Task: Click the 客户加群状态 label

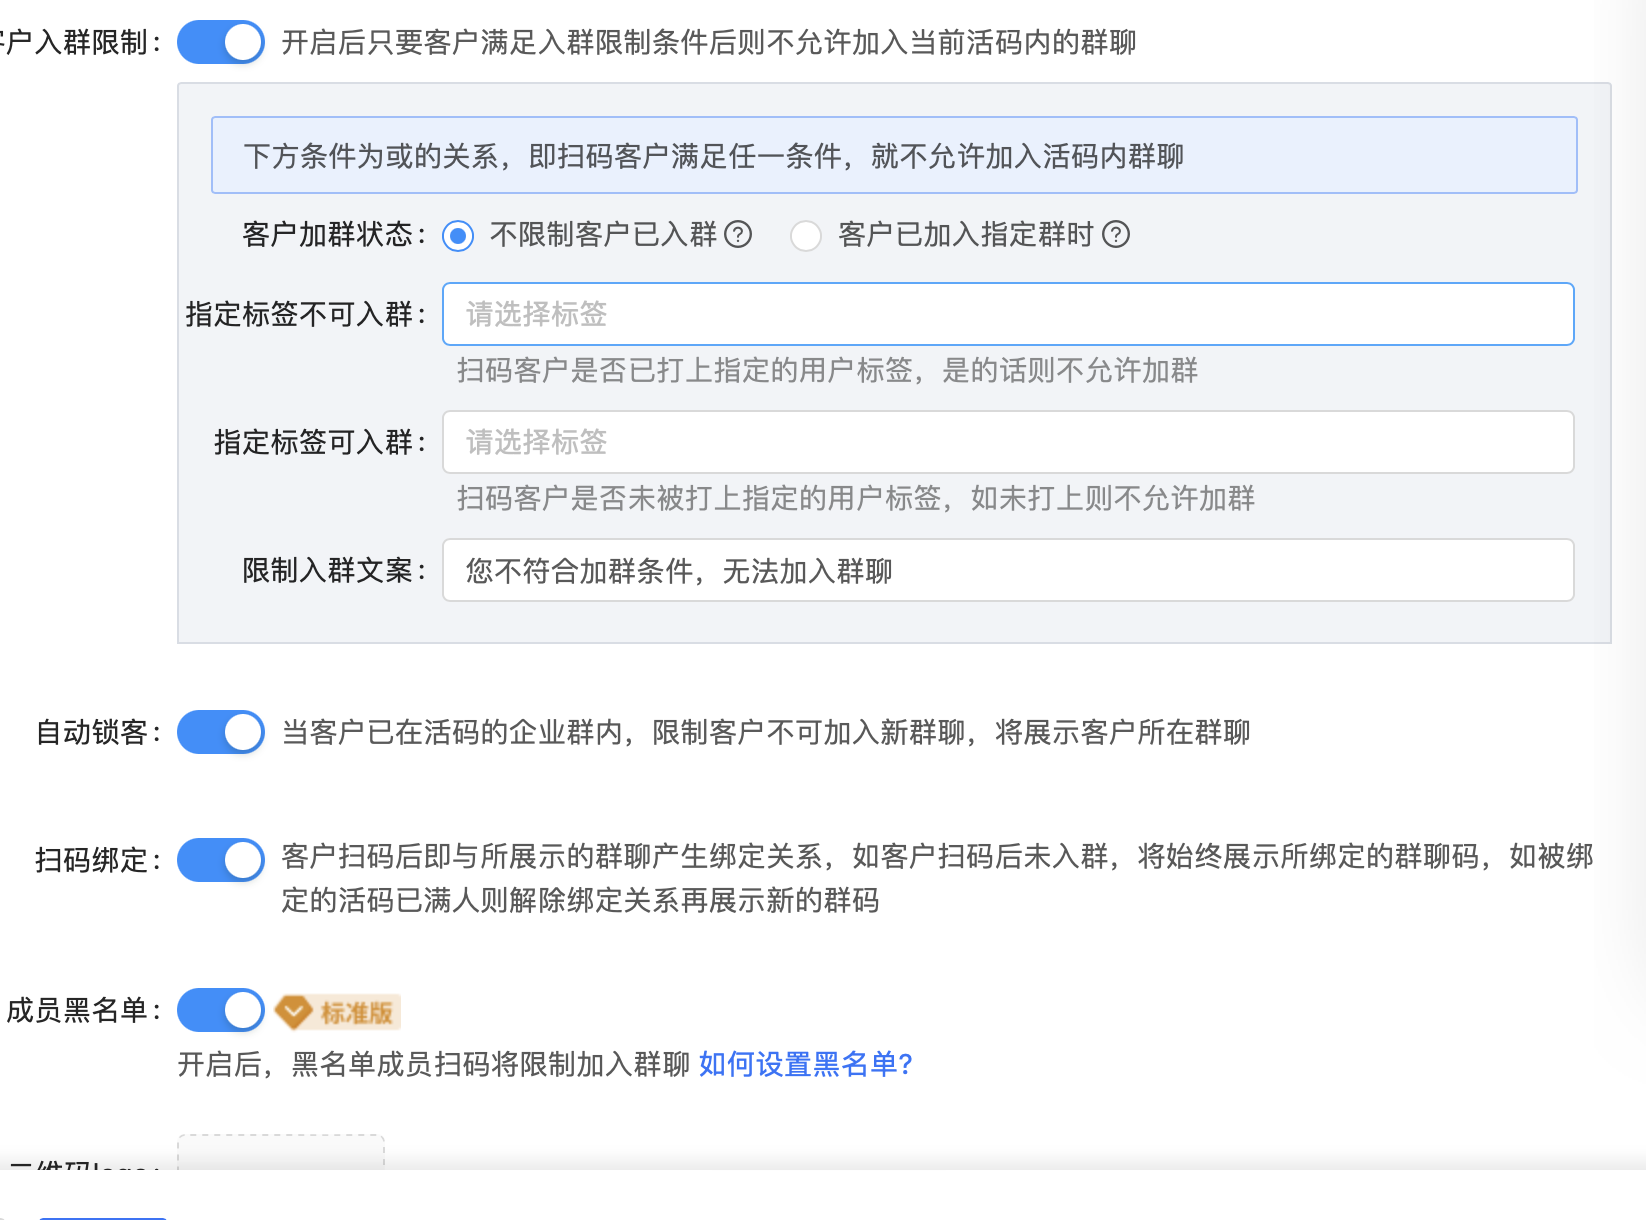Action: tap(335, 234)
